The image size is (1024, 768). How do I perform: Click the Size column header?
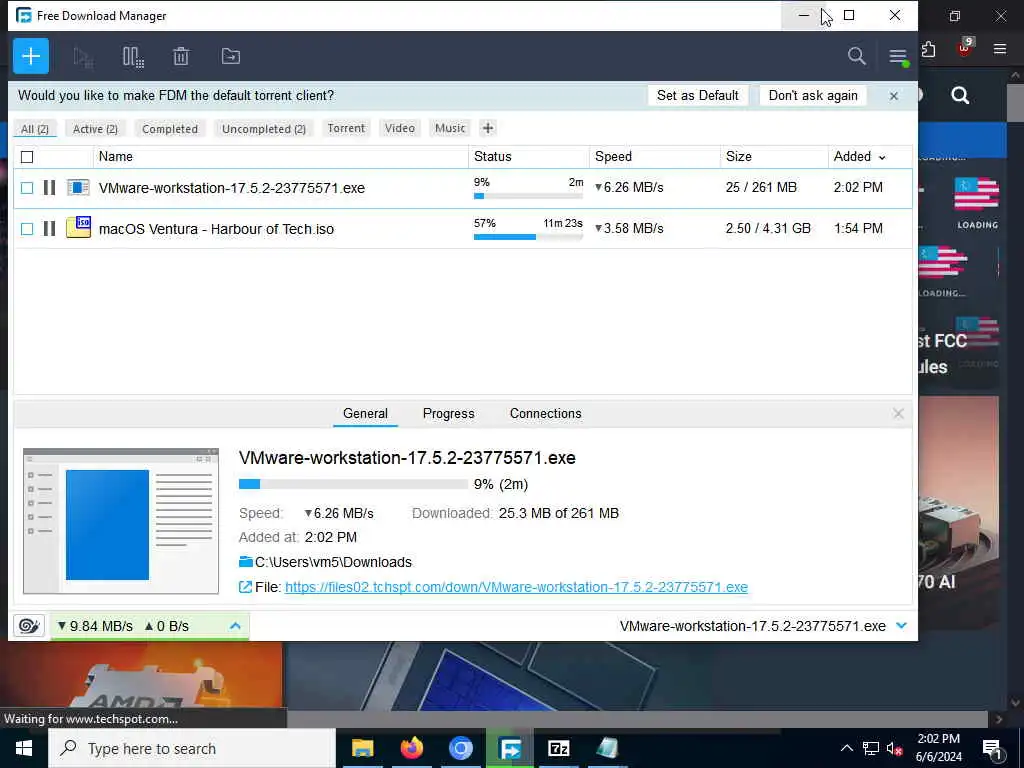click(x=774, y=157)
